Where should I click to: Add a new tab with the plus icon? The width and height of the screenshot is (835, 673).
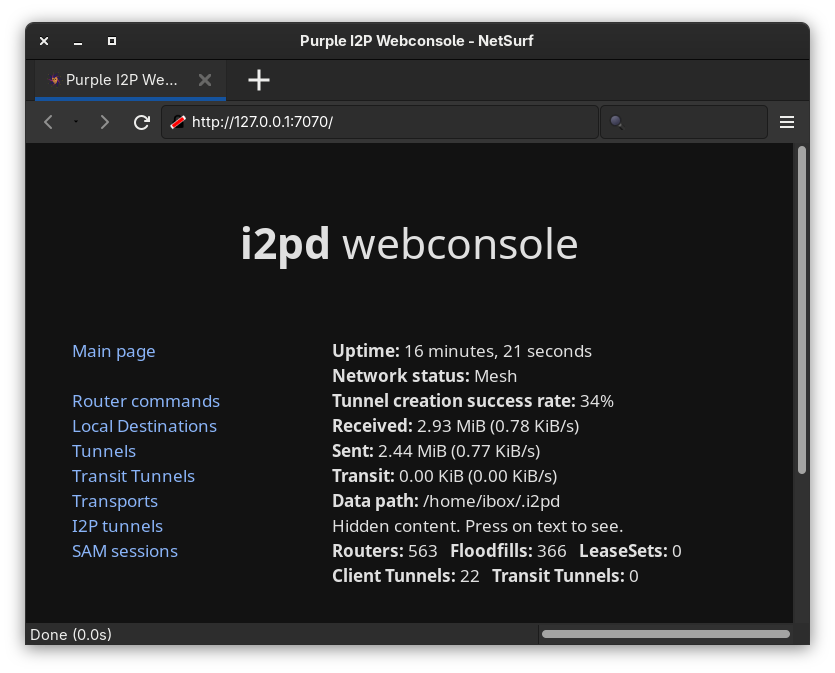[x=259, y=80]
